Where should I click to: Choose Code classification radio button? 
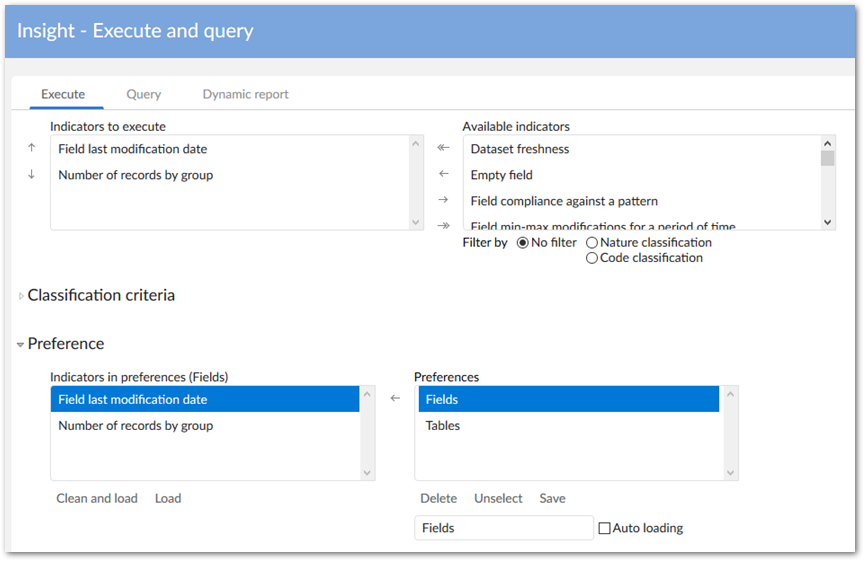(592, 258)
